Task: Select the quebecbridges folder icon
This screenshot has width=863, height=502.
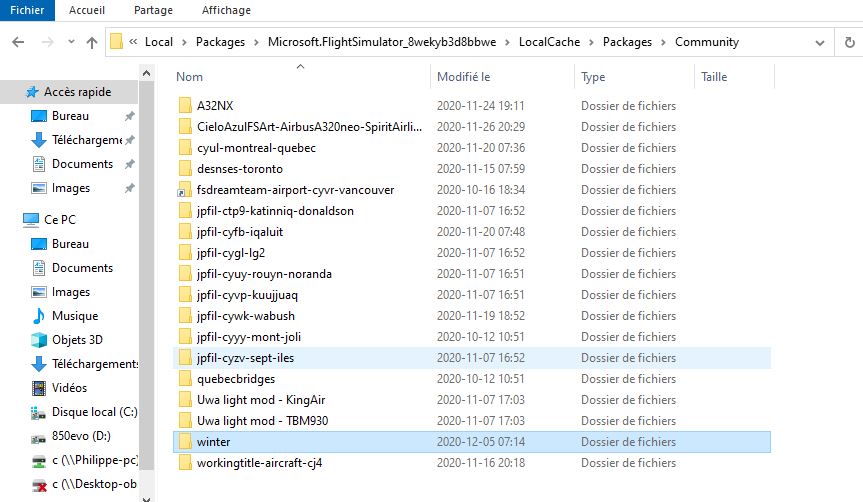Action: (185, 379)
